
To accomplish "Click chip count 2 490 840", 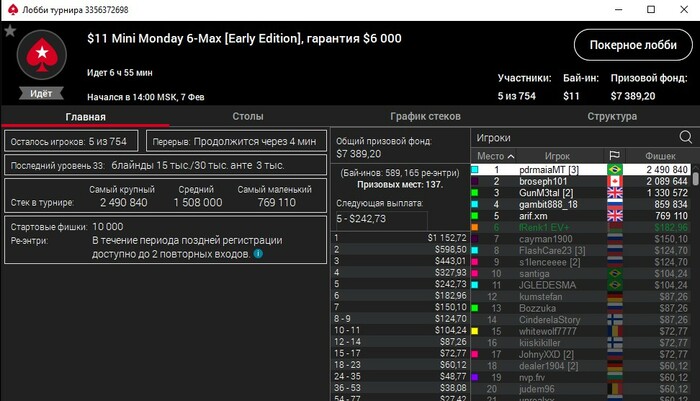I will (x=667, y=170).
